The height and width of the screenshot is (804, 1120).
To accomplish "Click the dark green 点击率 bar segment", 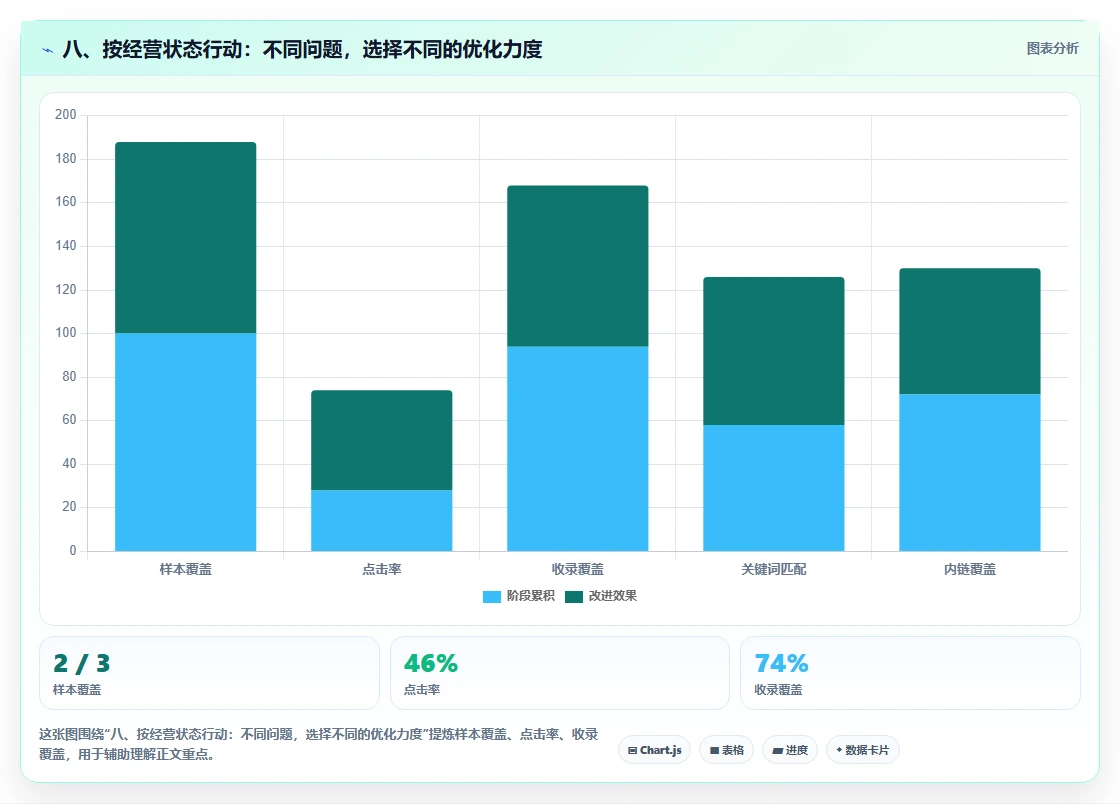I will click(x=381, y=440).
